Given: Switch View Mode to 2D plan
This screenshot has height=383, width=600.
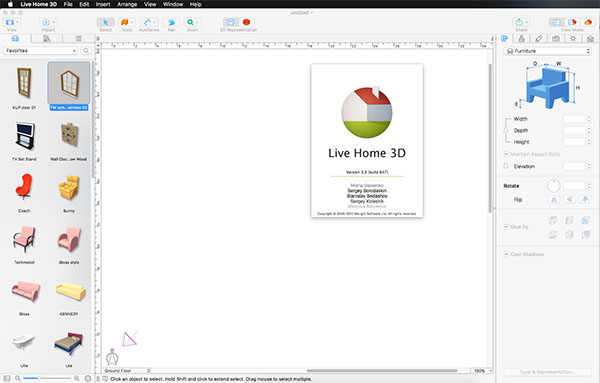Looking at the screenshot, I should 557,22.
